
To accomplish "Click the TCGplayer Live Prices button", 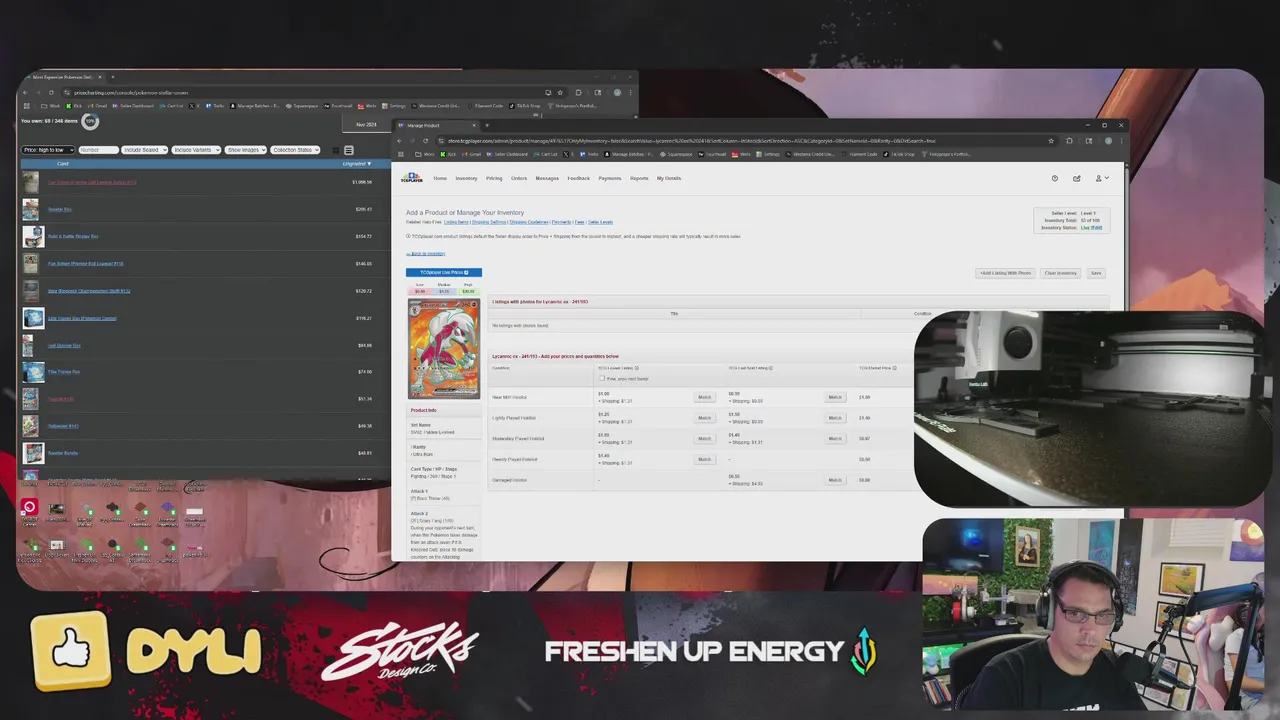I will tap(444, 272).
